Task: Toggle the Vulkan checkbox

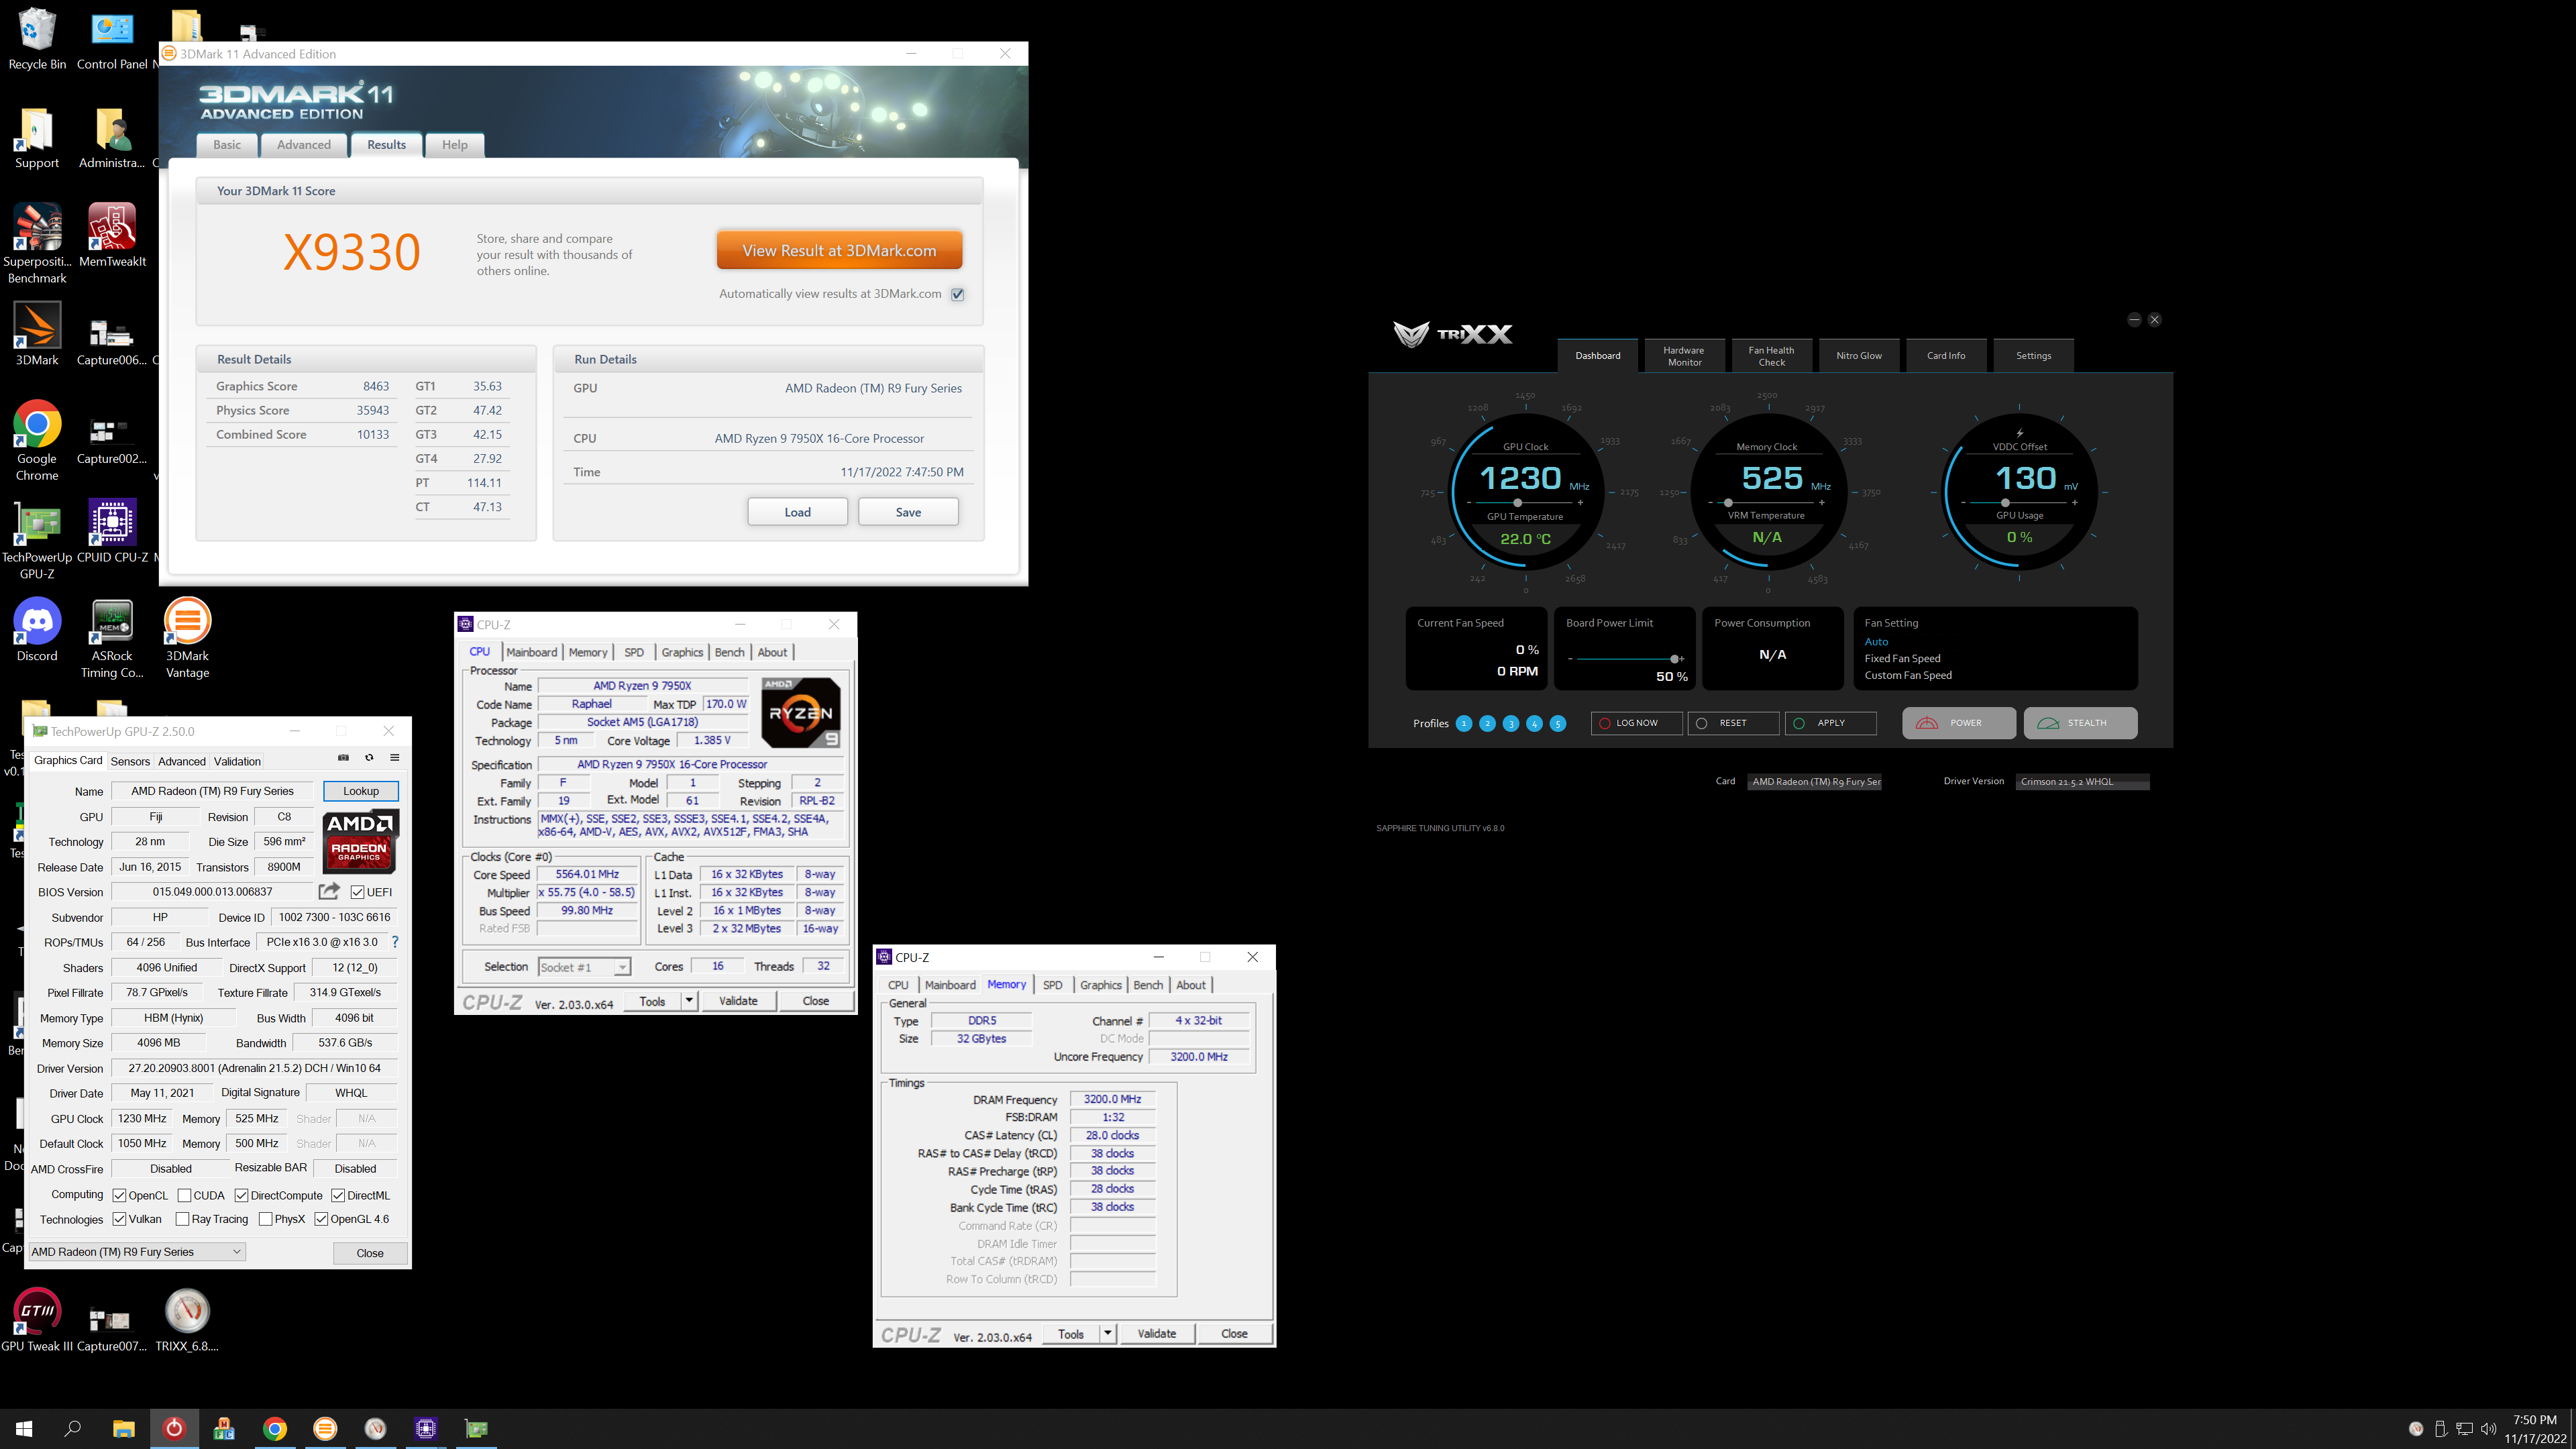Action: pyautogui.click(x=119, y=1219)
